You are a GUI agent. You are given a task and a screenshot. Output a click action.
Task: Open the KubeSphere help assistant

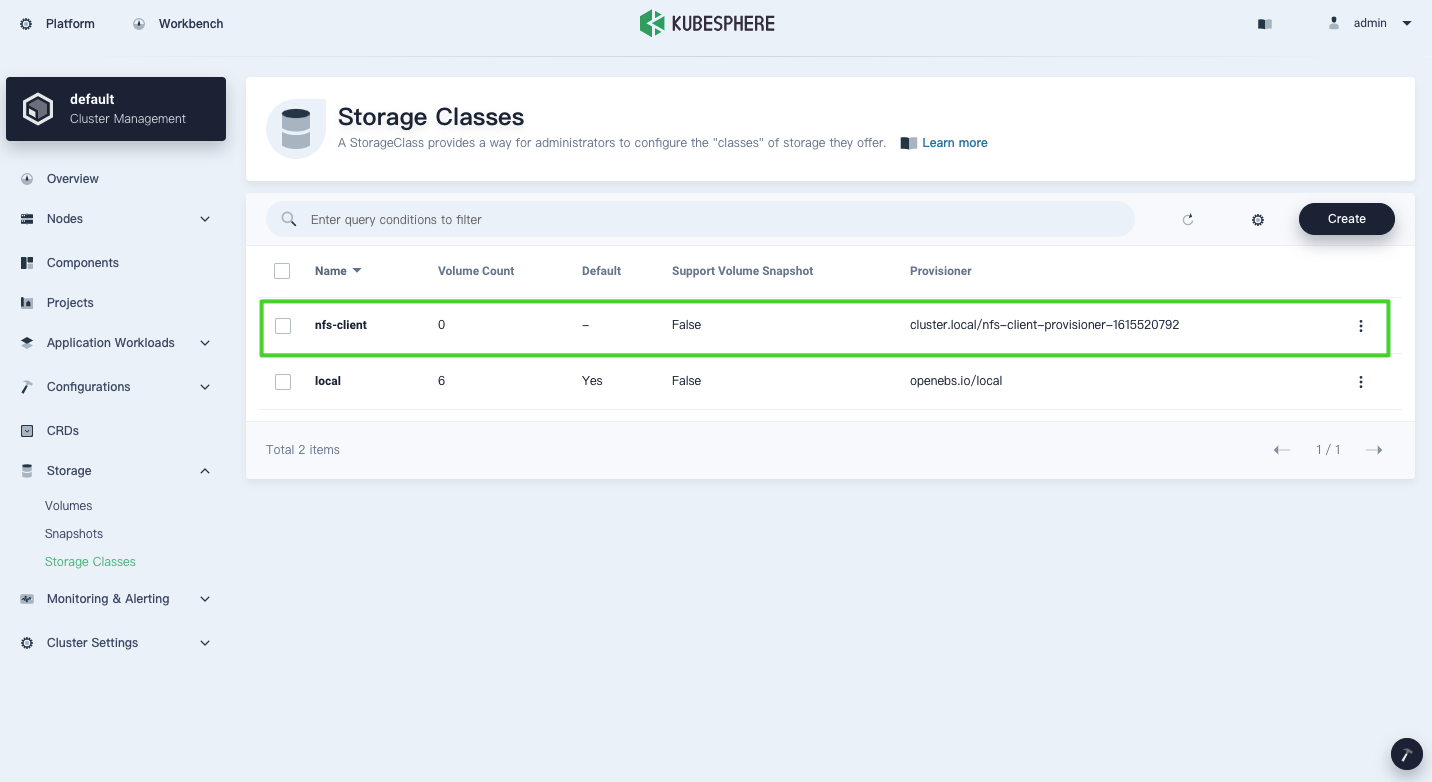click(x=1406, y=754)
